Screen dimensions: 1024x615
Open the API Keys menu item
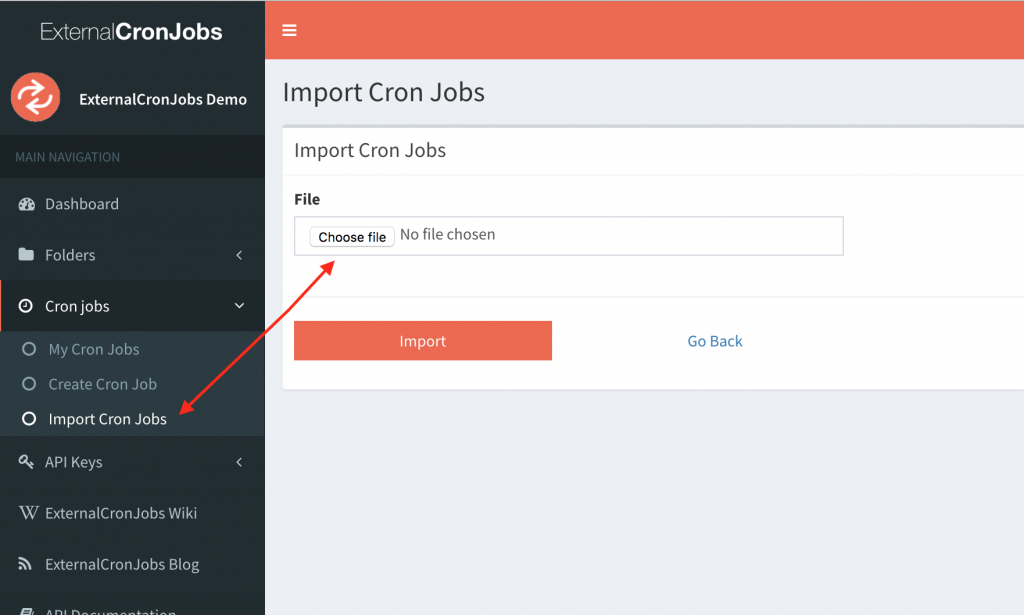pos(133,462)
